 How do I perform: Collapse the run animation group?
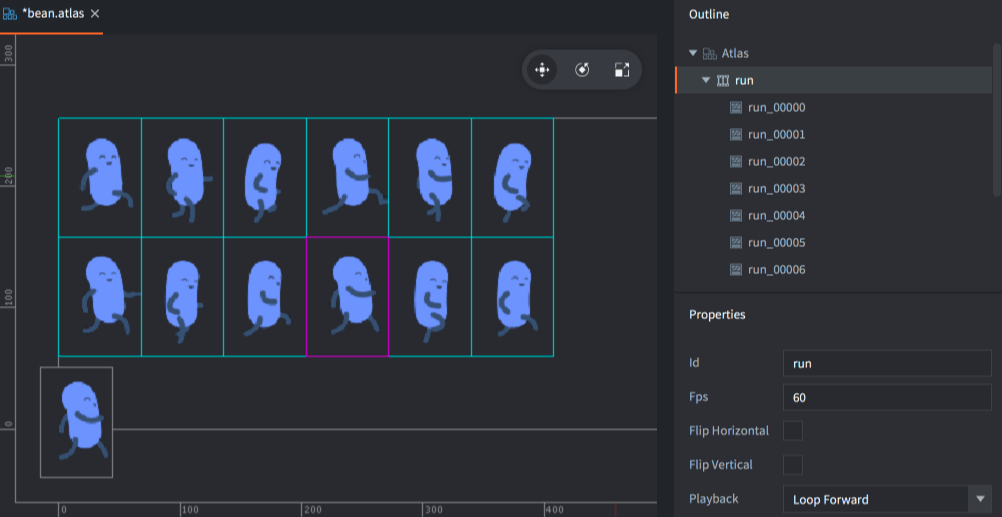pyautogui.click(x=706, y=80)
